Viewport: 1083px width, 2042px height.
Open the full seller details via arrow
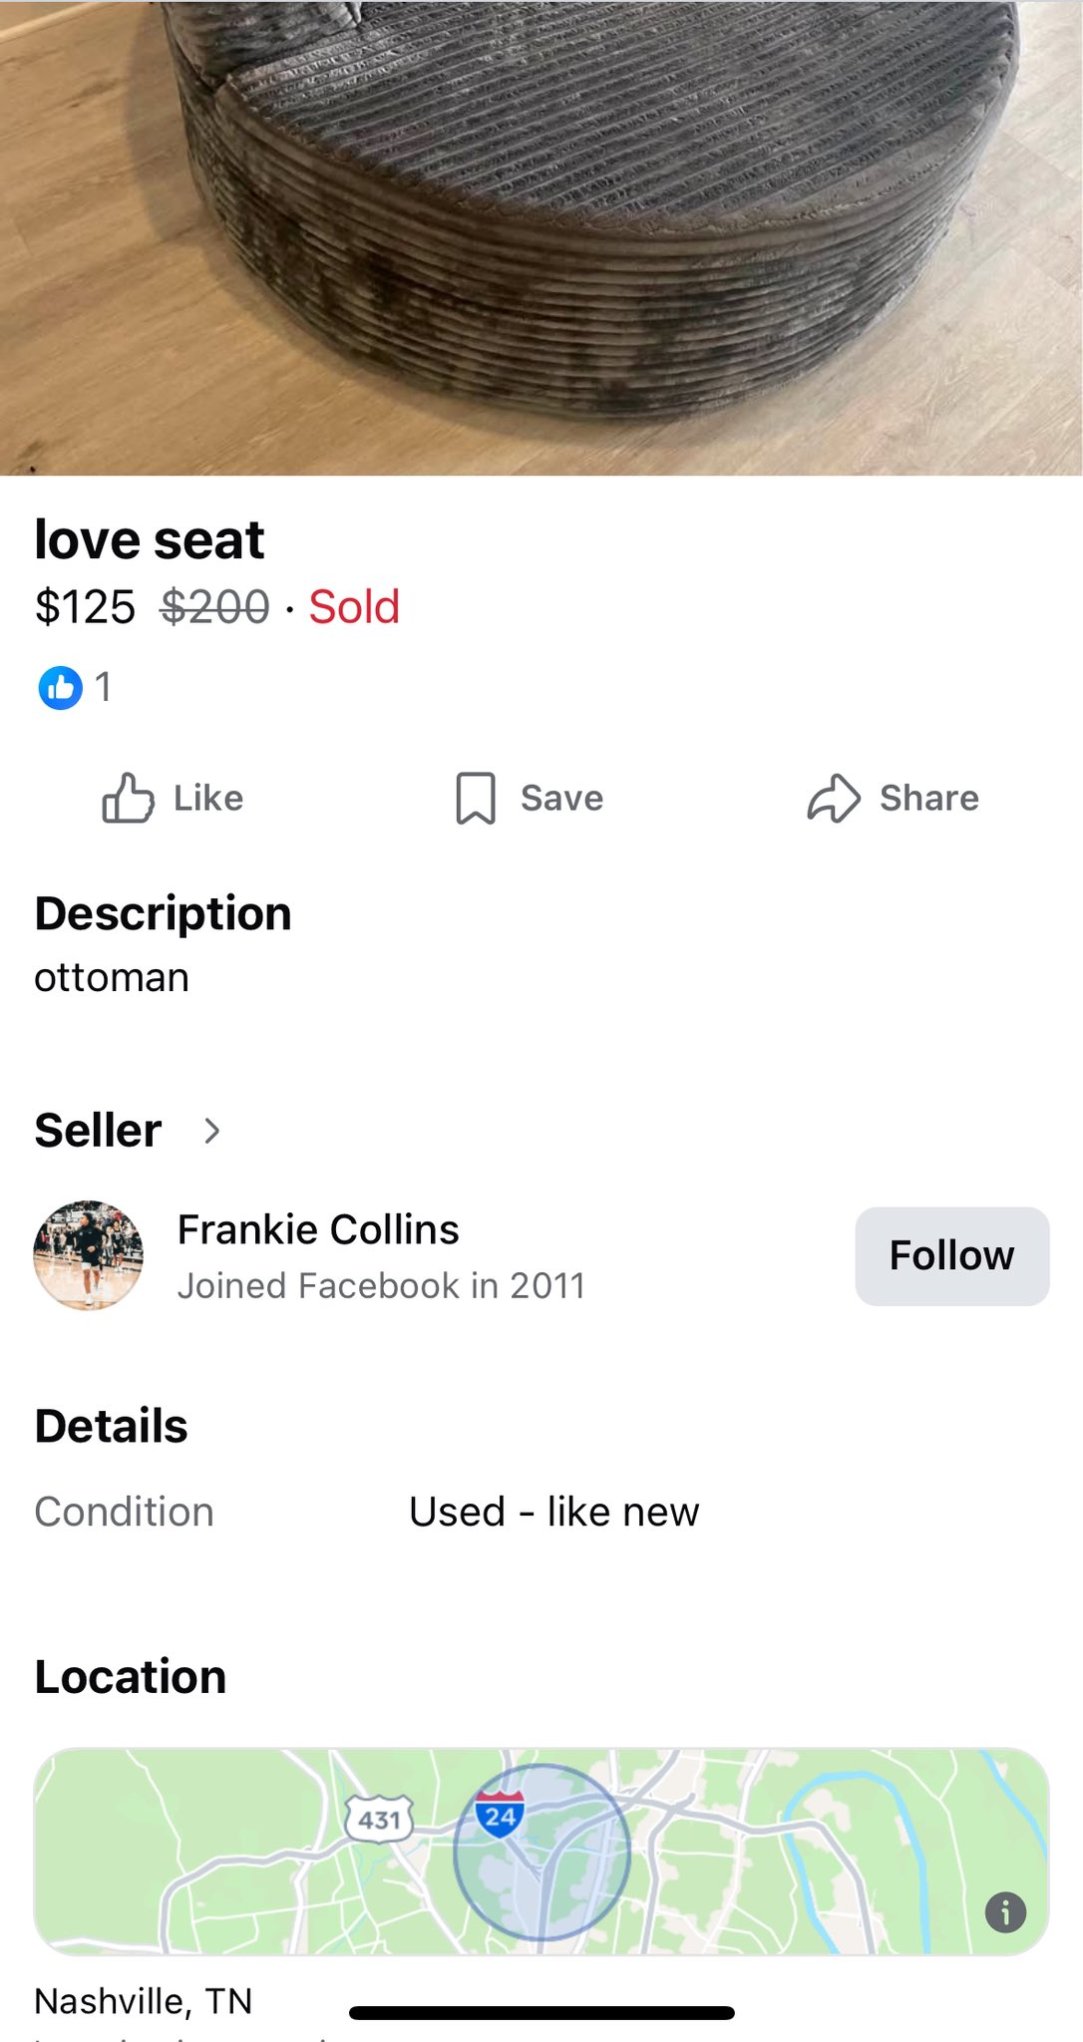pyautogui.click(x=213, y=1131)
